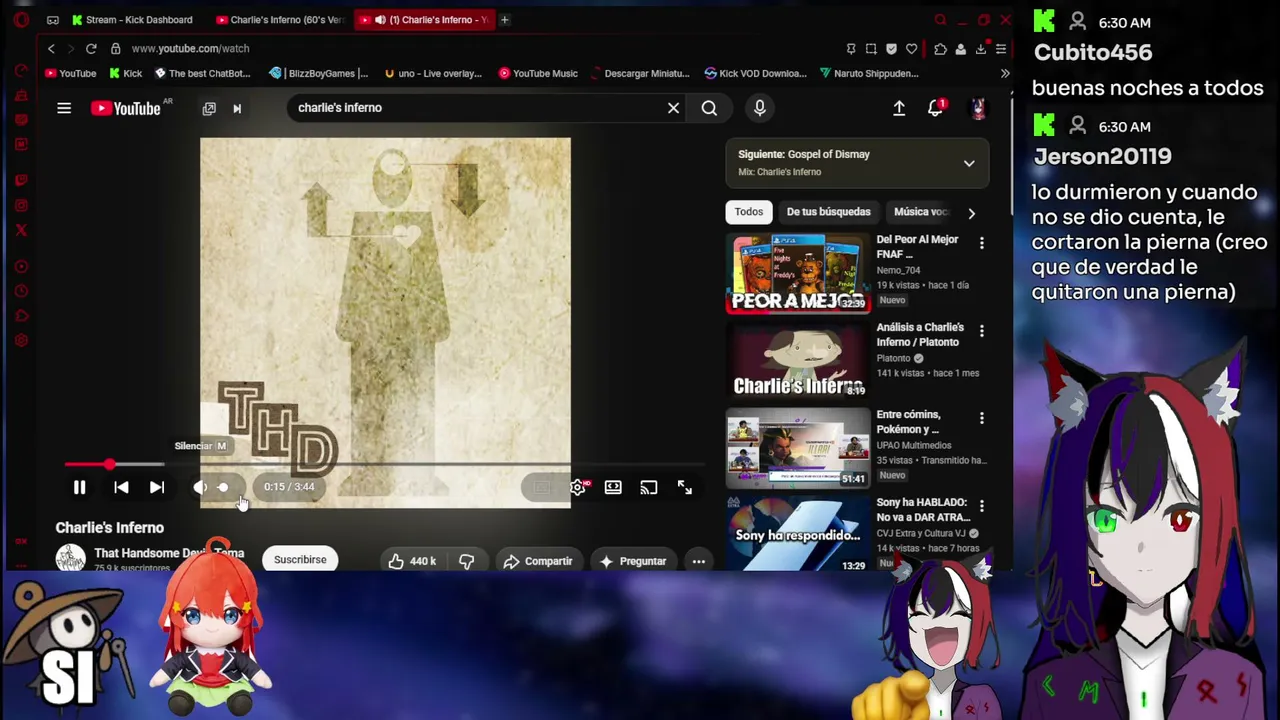This screenshot has height=720, width=1280.
Task: Open the Entre cómins, Pokémon video thumbnail
Action: [x=798, y=448]
